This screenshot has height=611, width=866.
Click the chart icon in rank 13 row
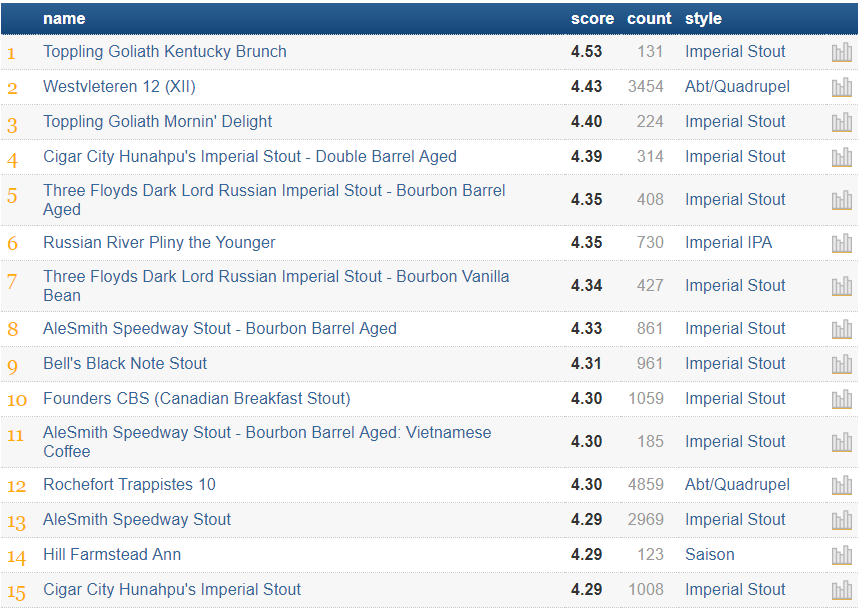[842, 520]
